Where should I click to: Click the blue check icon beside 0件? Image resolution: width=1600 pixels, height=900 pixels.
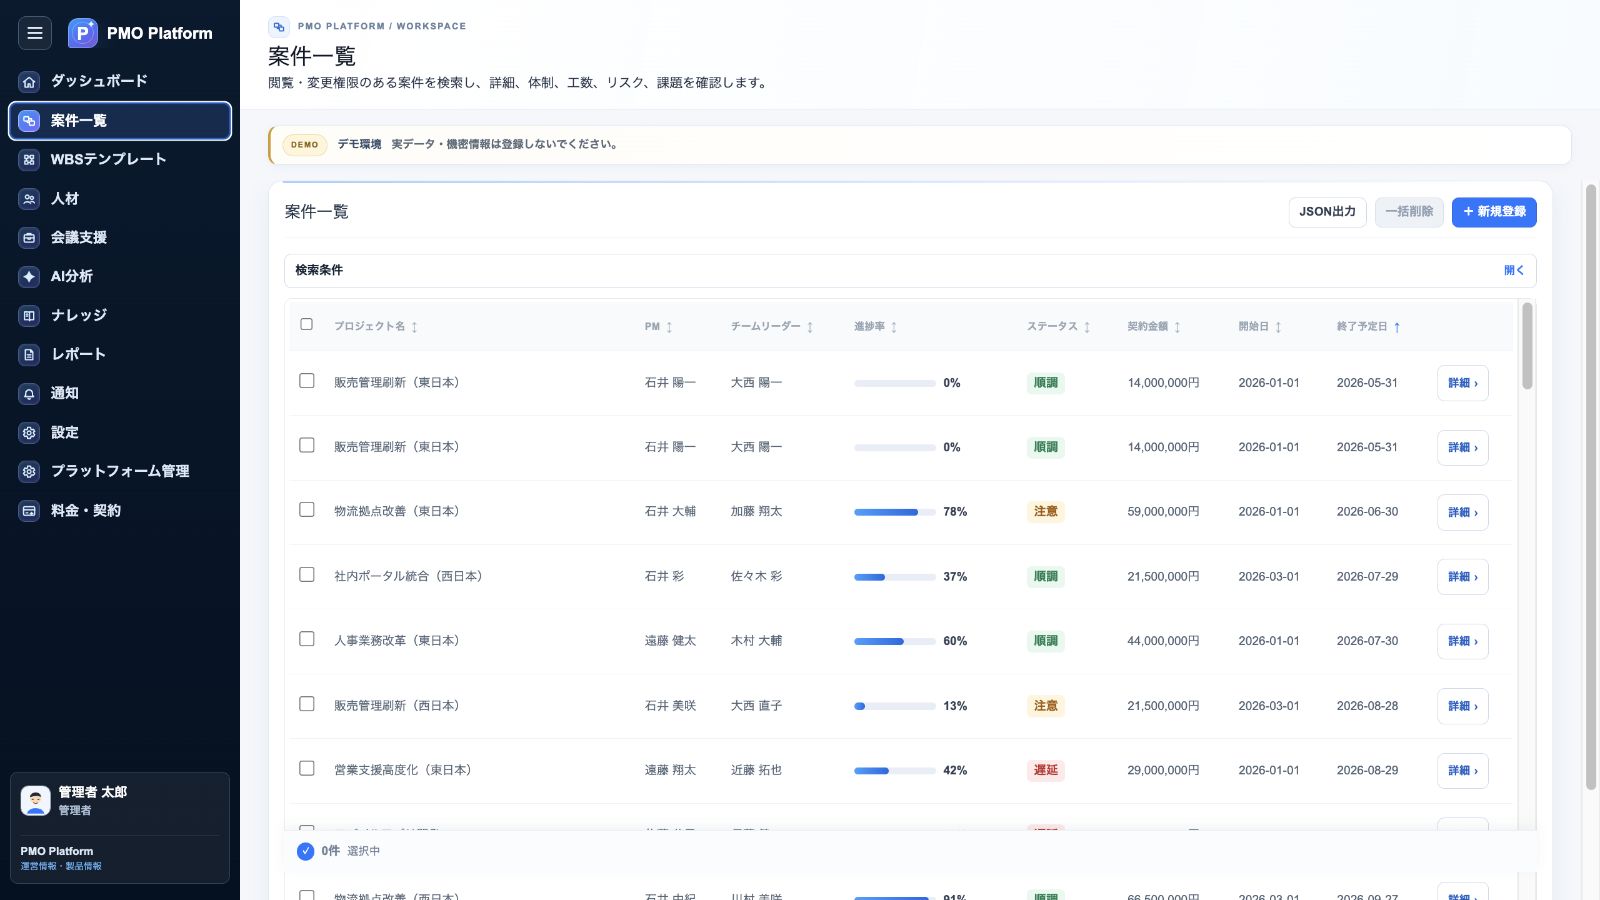click(305, 851)
